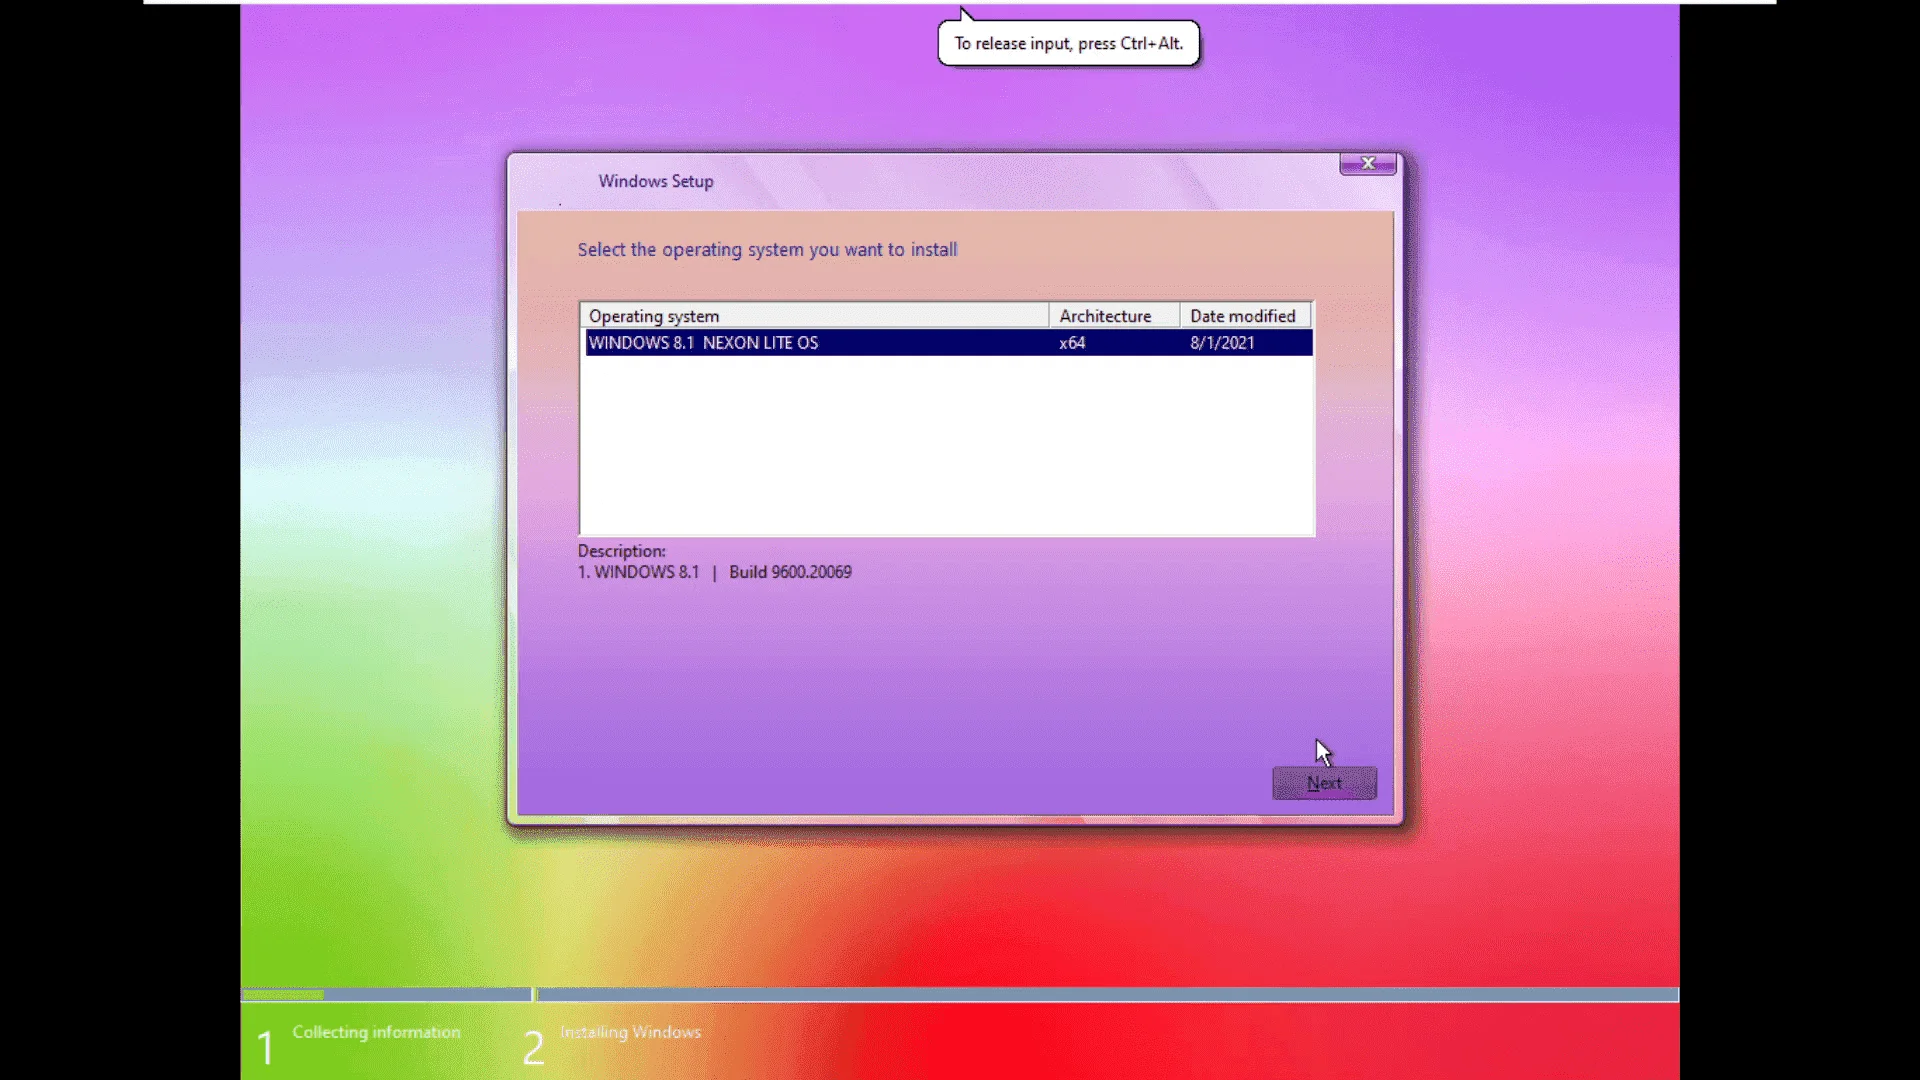Click the Windows Setup title text
The image size is (1920, 1080).
pyautogui.click(x=656, y=181)
